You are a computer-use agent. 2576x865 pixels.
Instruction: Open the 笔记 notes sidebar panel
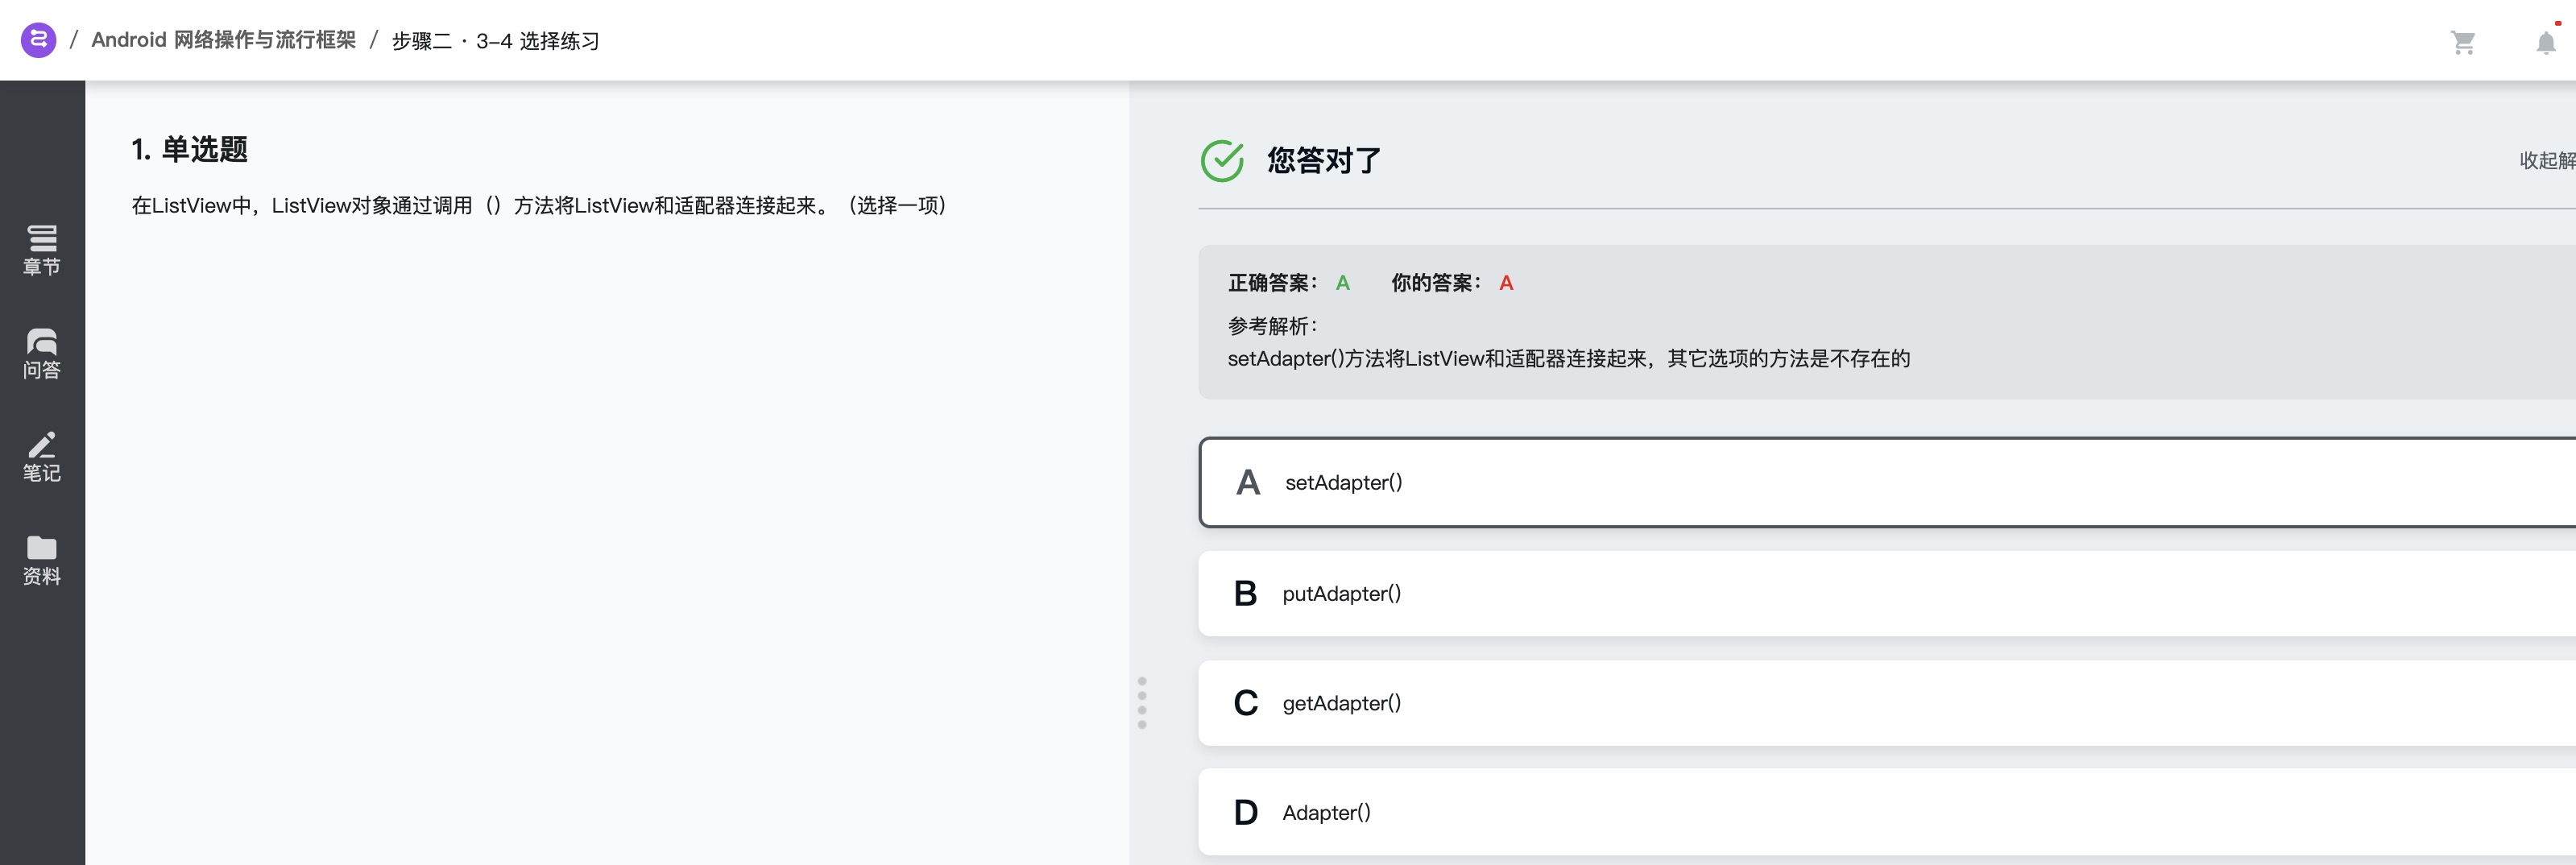pos(42,457)
